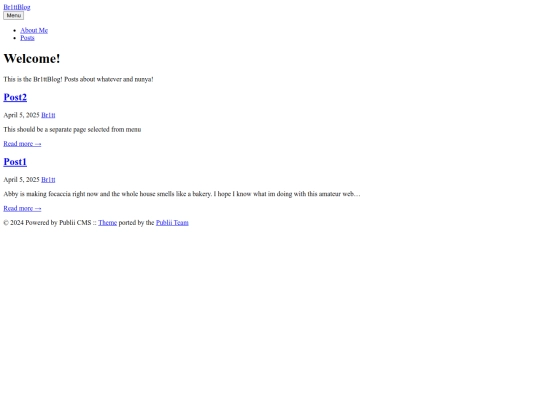Open the Theme link in footer
The image size is (540, 405).
point(107,223)
